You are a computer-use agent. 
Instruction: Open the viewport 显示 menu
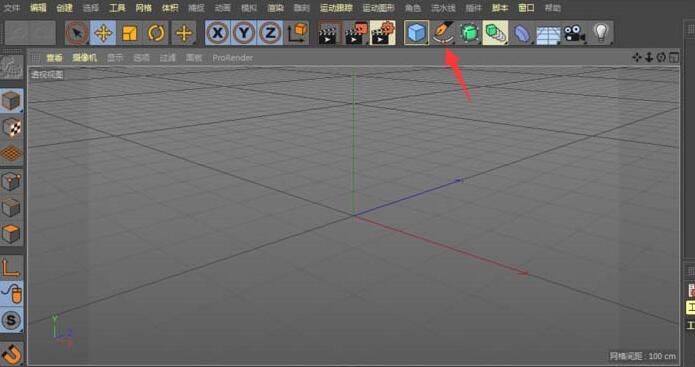[115, 58]
